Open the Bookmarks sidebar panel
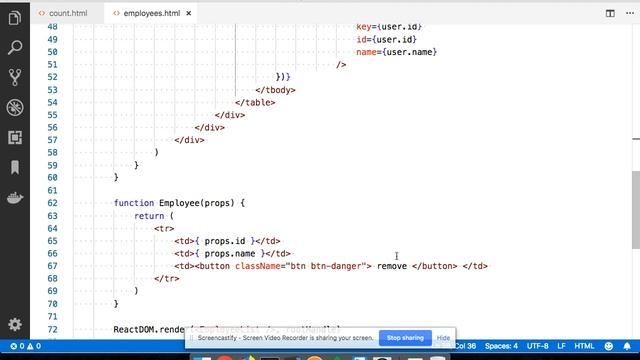 (x=15, y=167)
